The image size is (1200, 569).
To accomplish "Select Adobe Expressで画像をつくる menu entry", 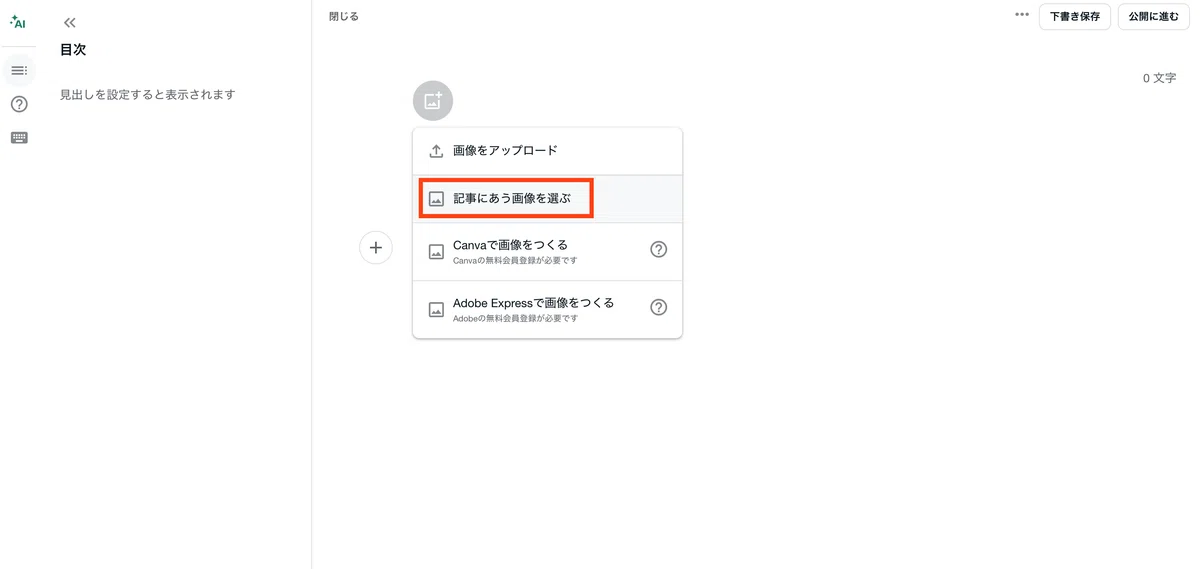I will coord(547,309).
